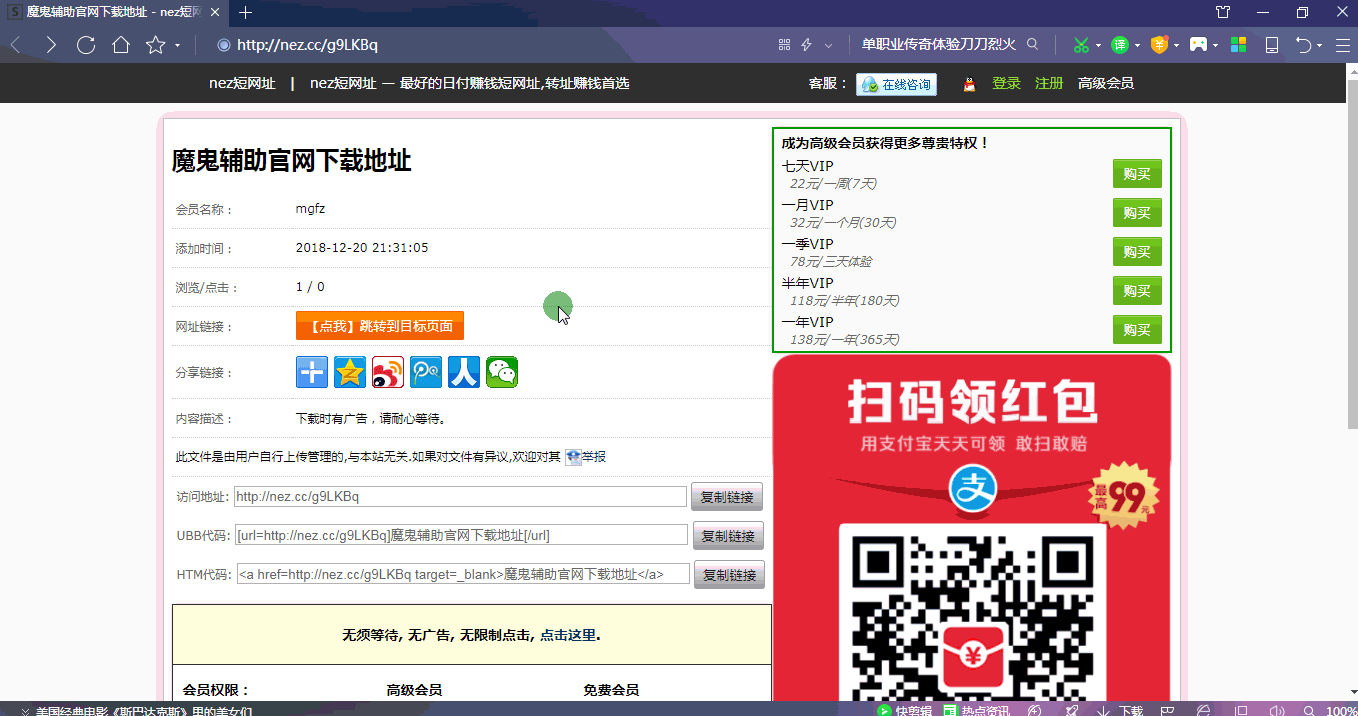Screen dimensions: 1358x716
Task: Click the QQ penguin icon in header
Action: (968, 84)
